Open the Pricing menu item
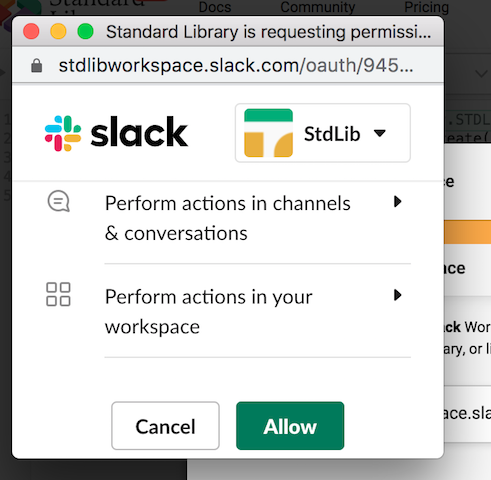 [426, 7]
